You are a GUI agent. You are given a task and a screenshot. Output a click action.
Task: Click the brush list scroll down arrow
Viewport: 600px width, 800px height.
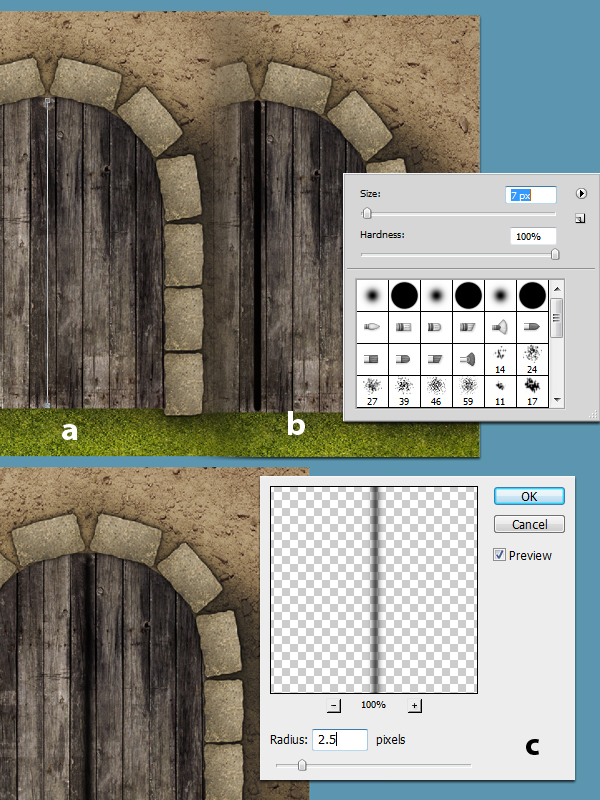pyautogui.click(x=557, y=400)
